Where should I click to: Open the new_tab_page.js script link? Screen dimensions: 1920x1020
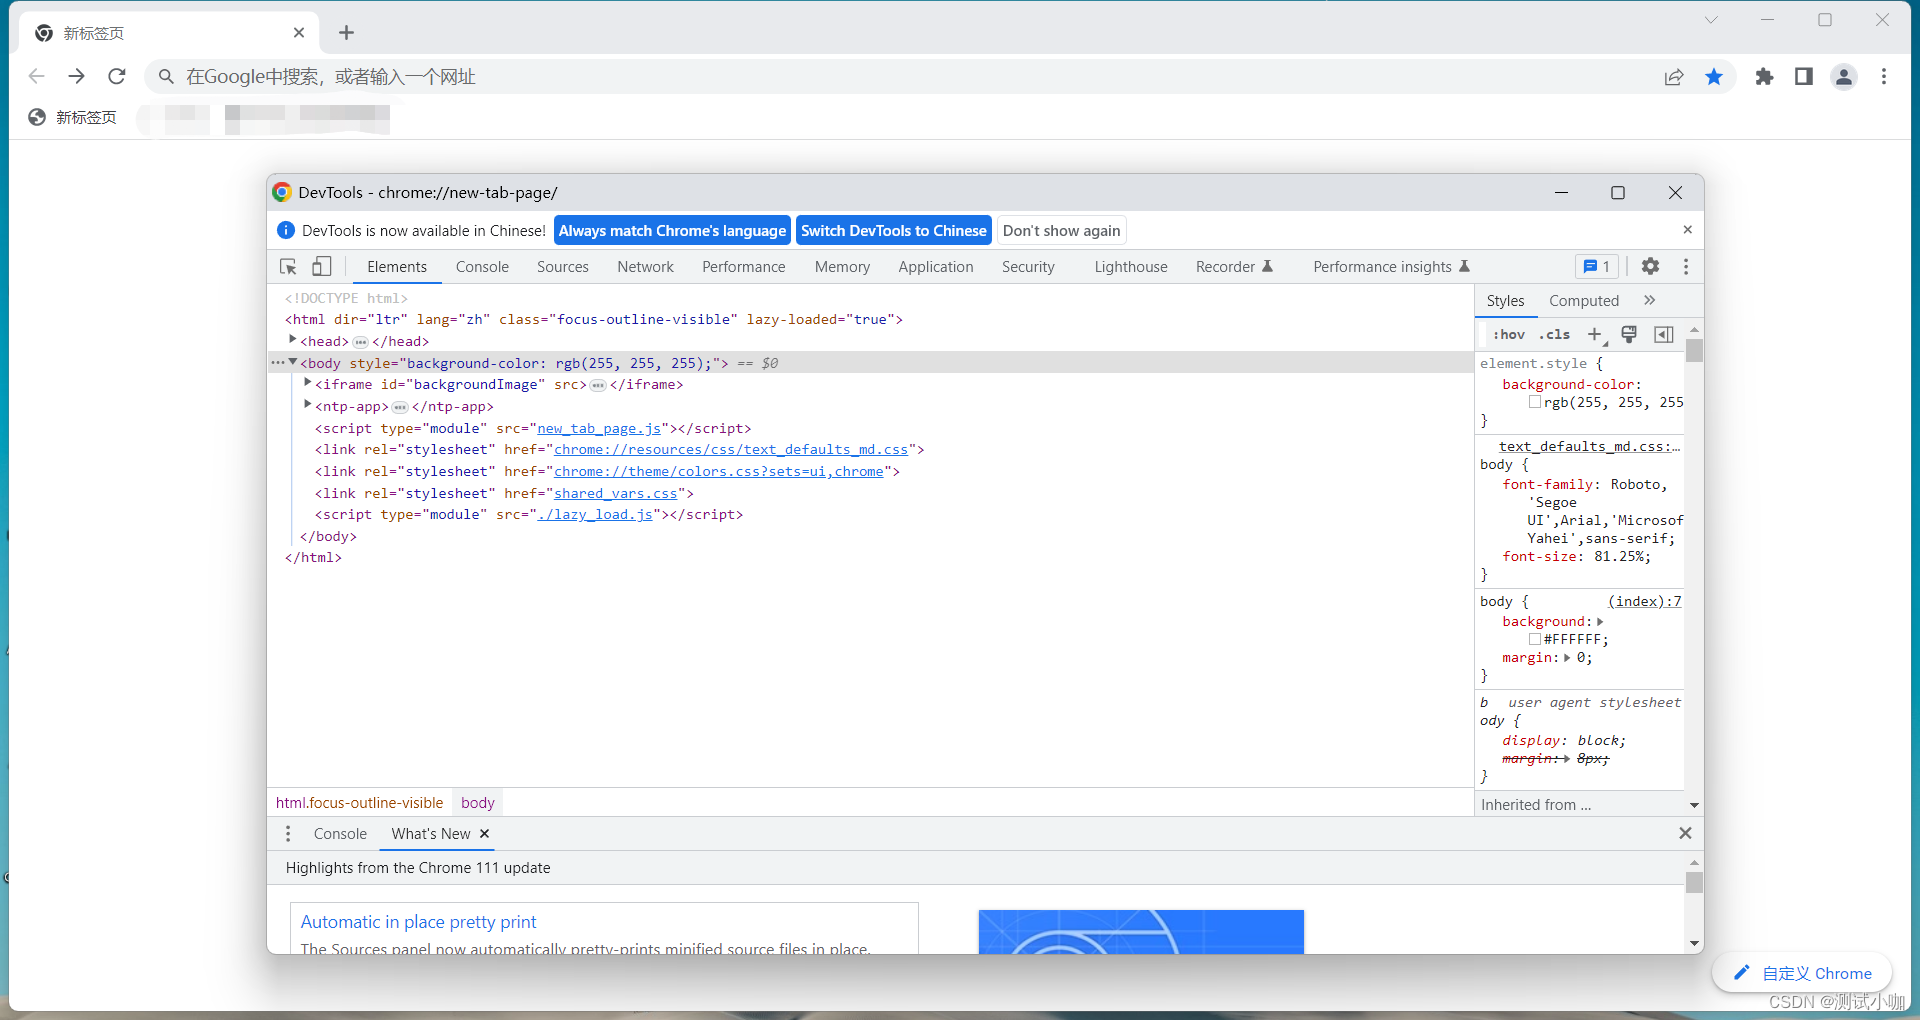(599, 428)
